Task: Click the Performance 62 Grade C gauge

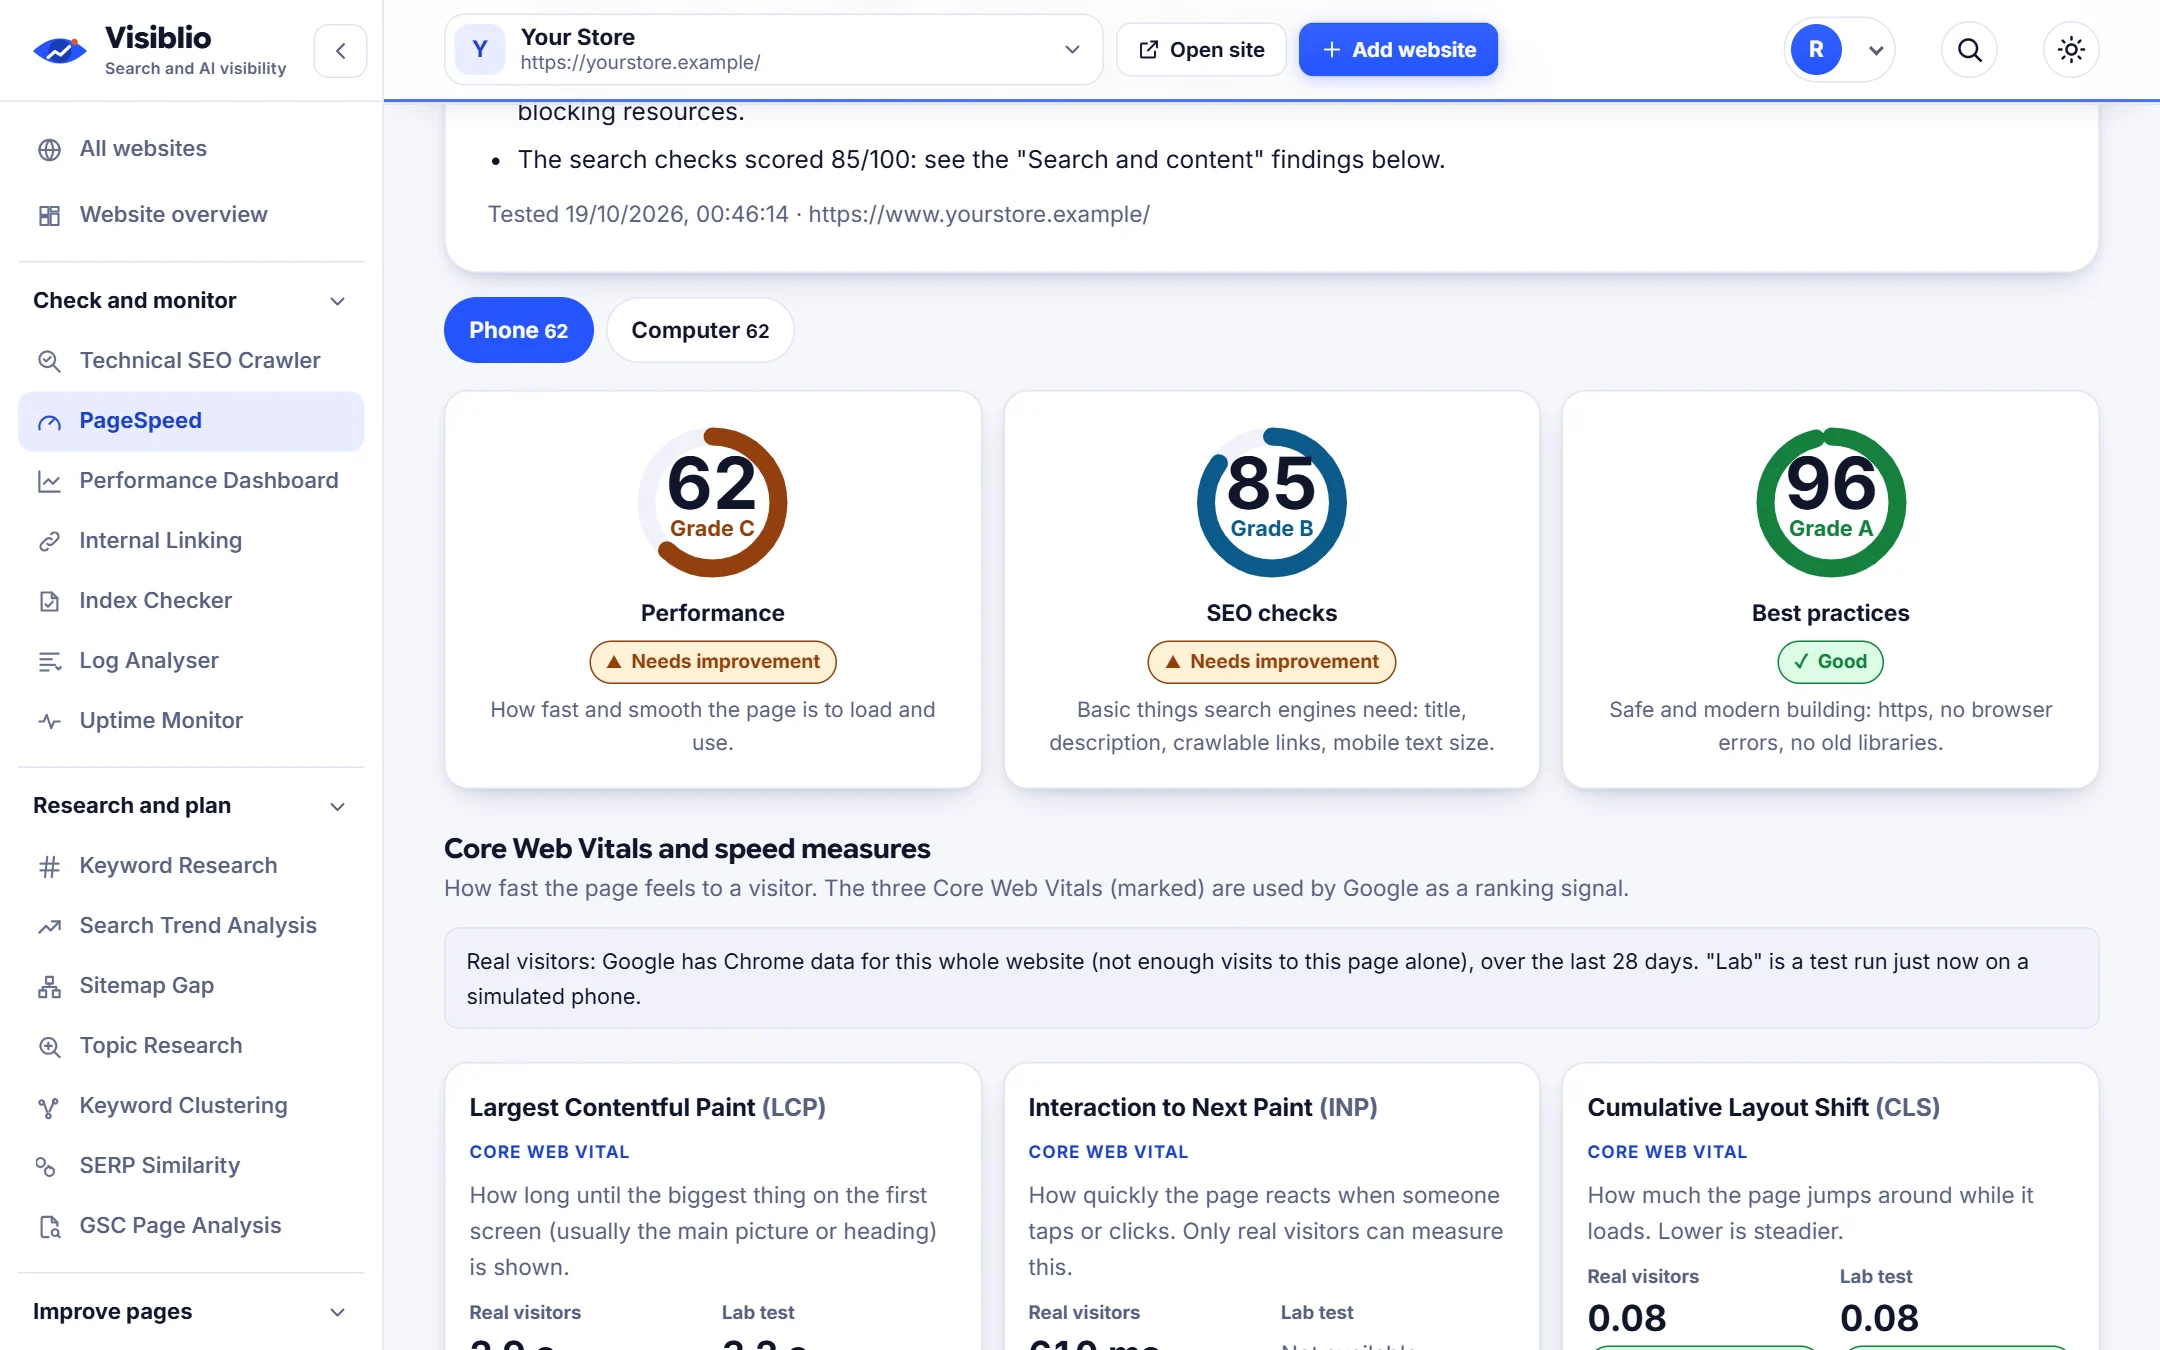Action: tap(712, 502)
